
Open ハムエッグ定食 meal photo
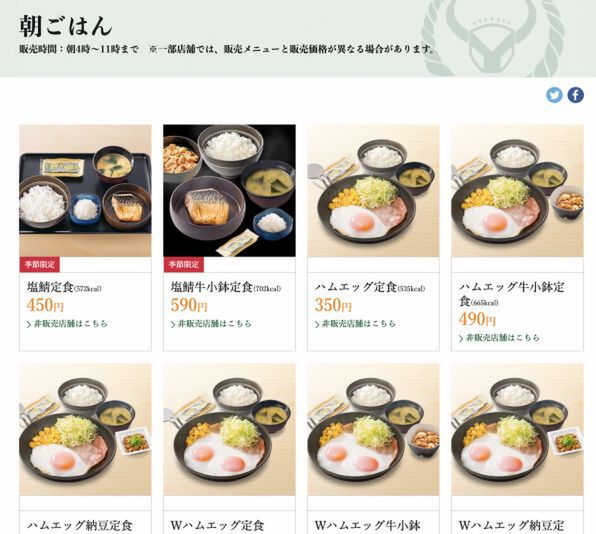(x=373, y=191)
